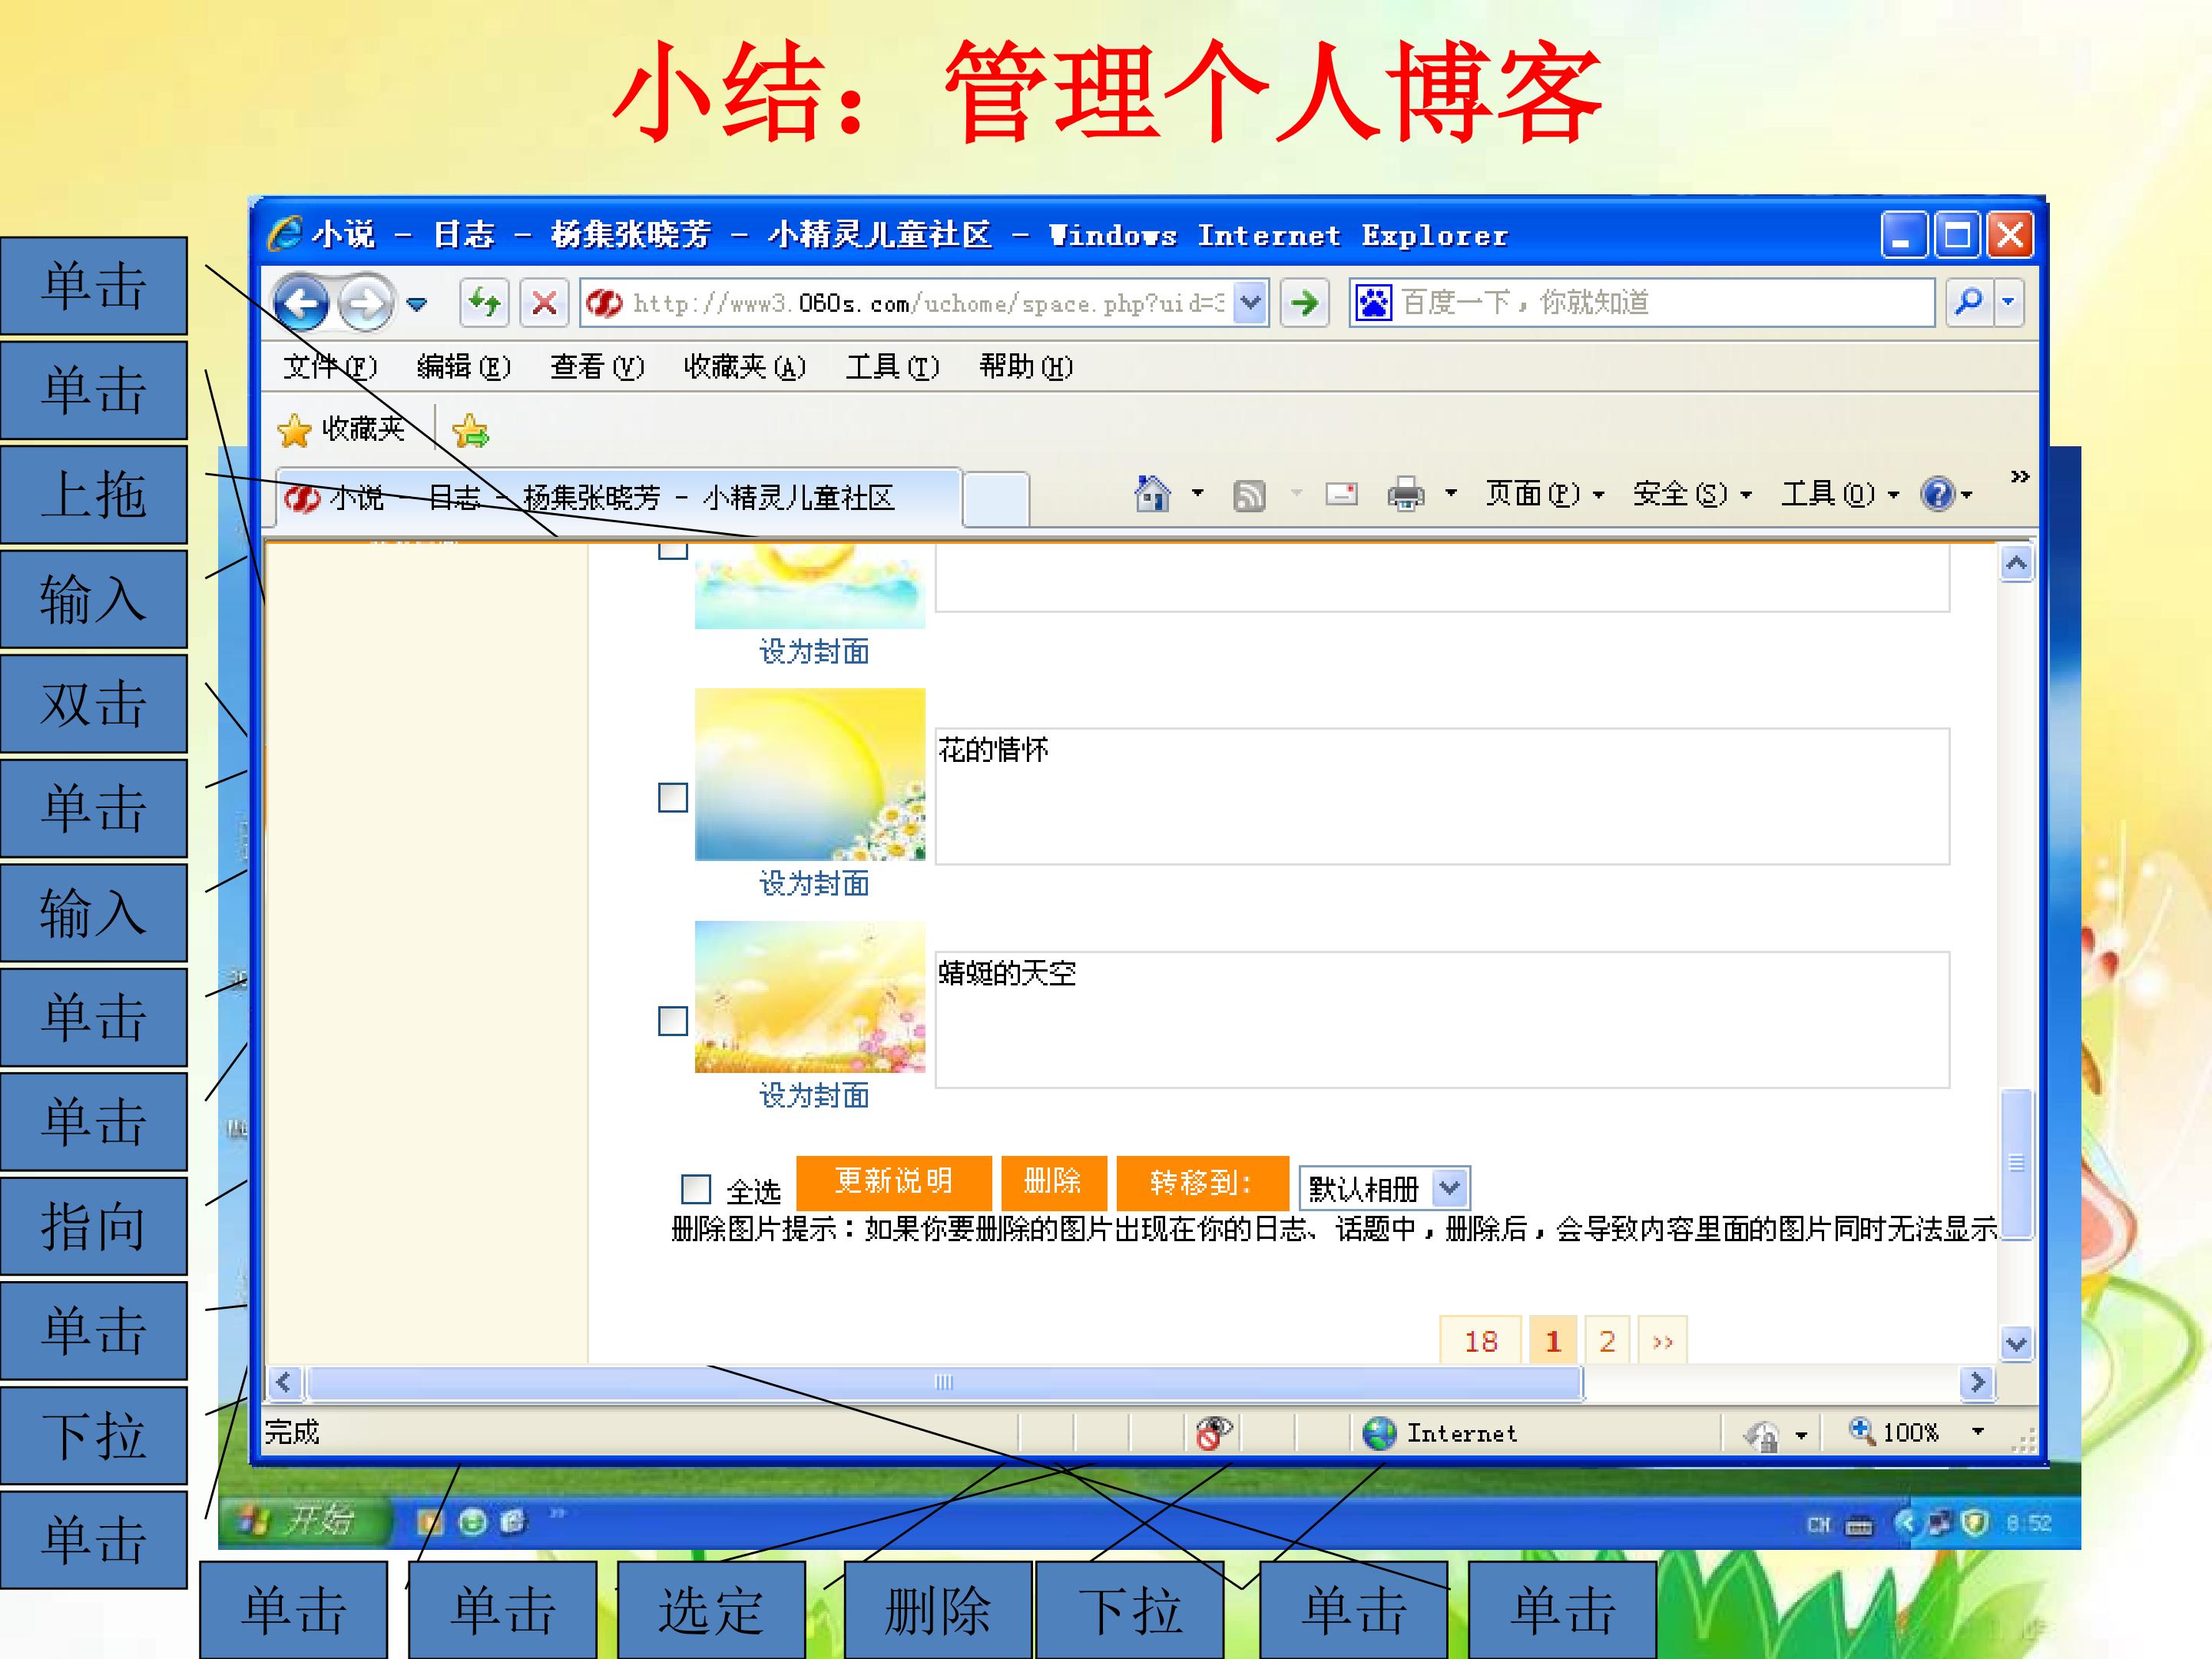2212x1659 pixels.
Task: Click the Home icon in the command bar
Action: (x=1153, y=493)
